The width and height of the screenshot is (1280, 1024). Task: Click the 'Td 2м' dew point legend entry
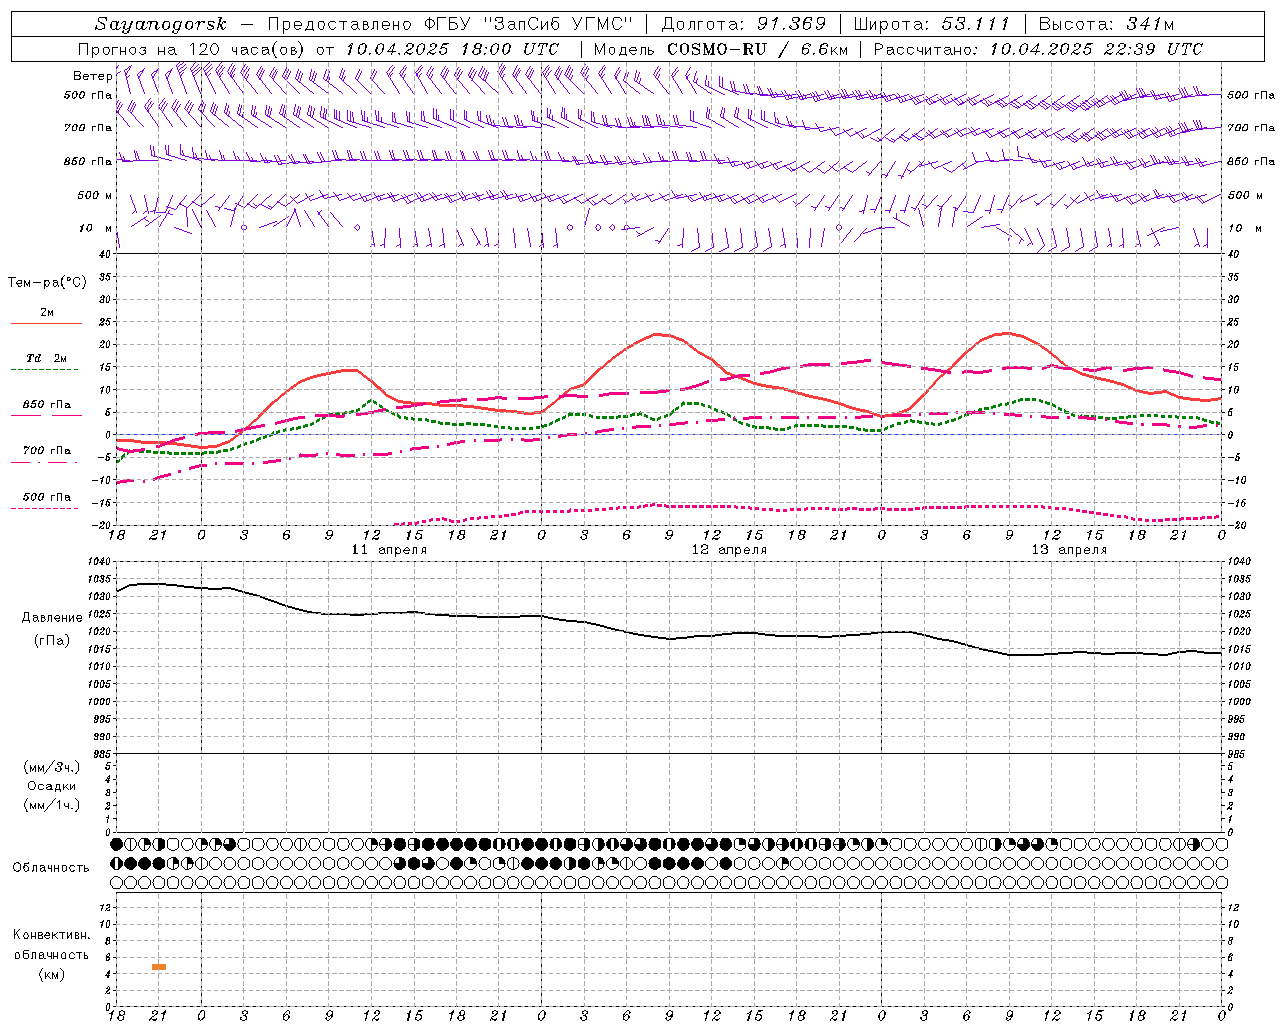[x=47, y=358]
